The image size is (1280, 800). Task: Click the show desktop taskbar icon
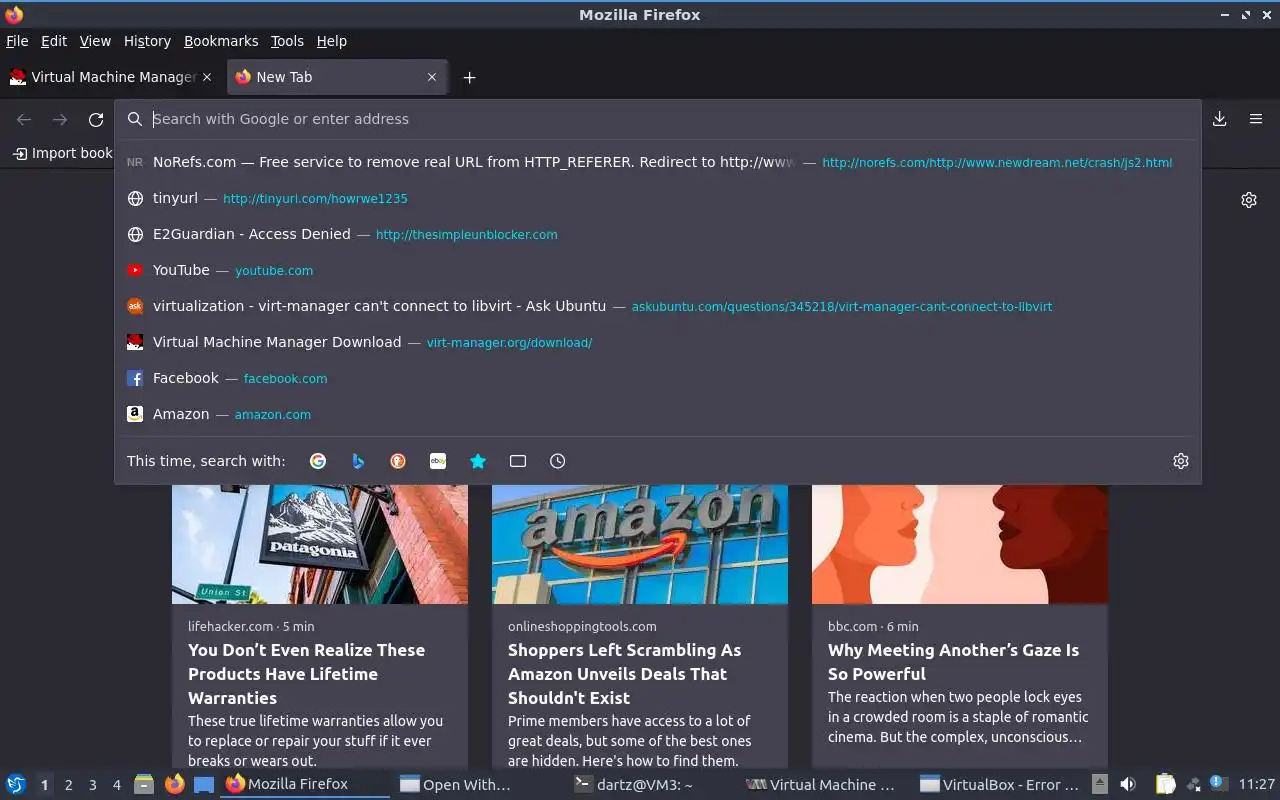[x=204, y=784]
